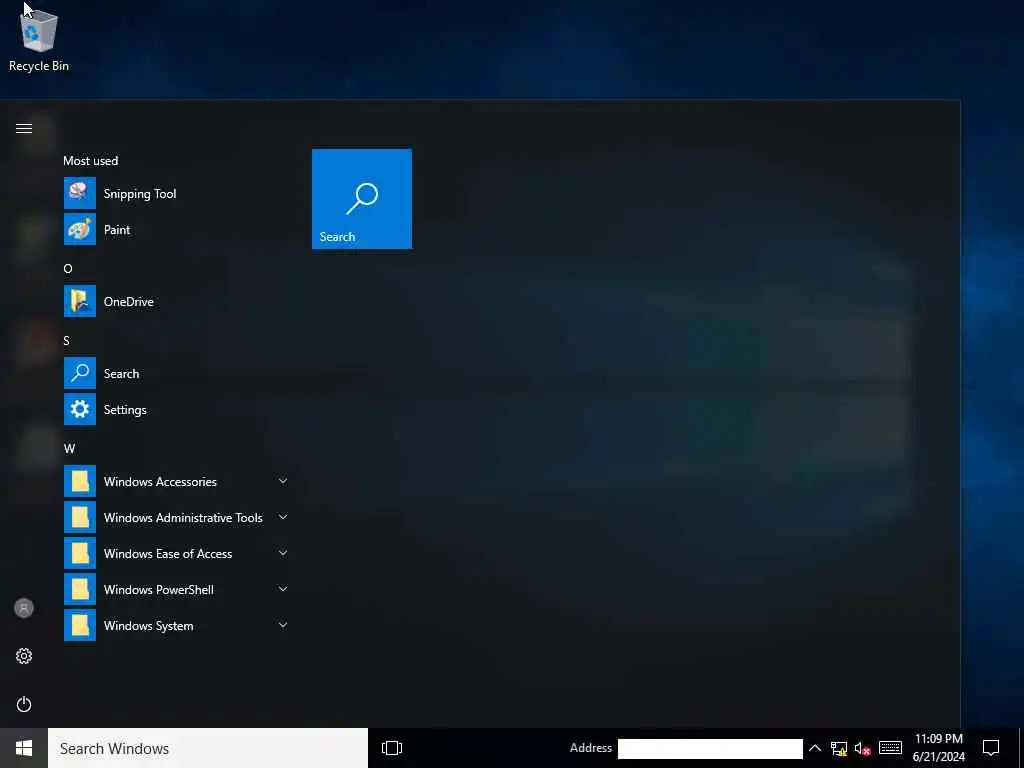Click the Power button in Start sidebar
Image resolution: width=1024 pixels, height=768 pixels.
pyautogui.click(x=24, y=704)
